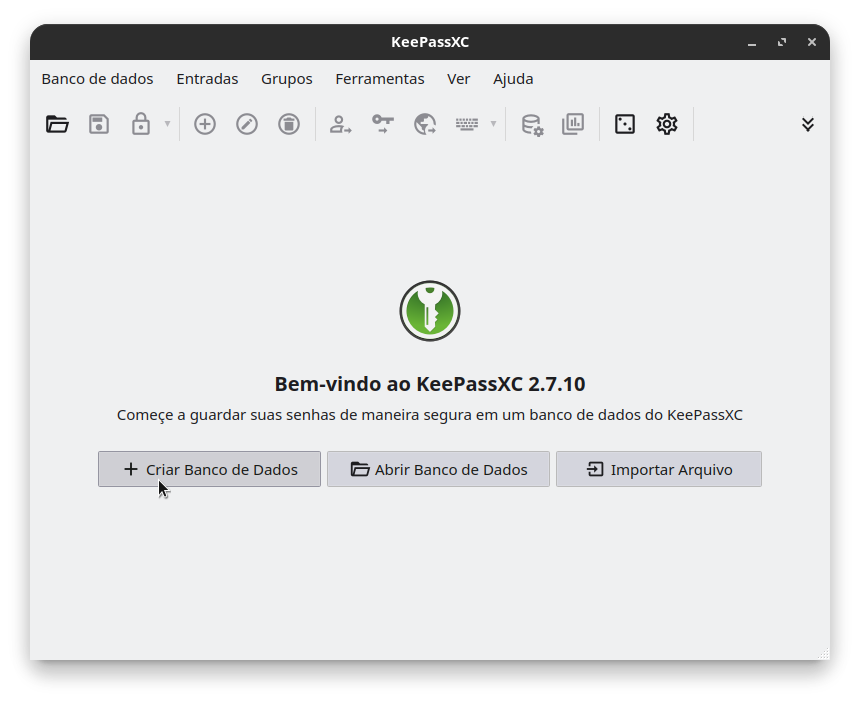Perform Auto-Type with the keyboard icon
This screenshot has width=860, height=701.
[467, 125]
